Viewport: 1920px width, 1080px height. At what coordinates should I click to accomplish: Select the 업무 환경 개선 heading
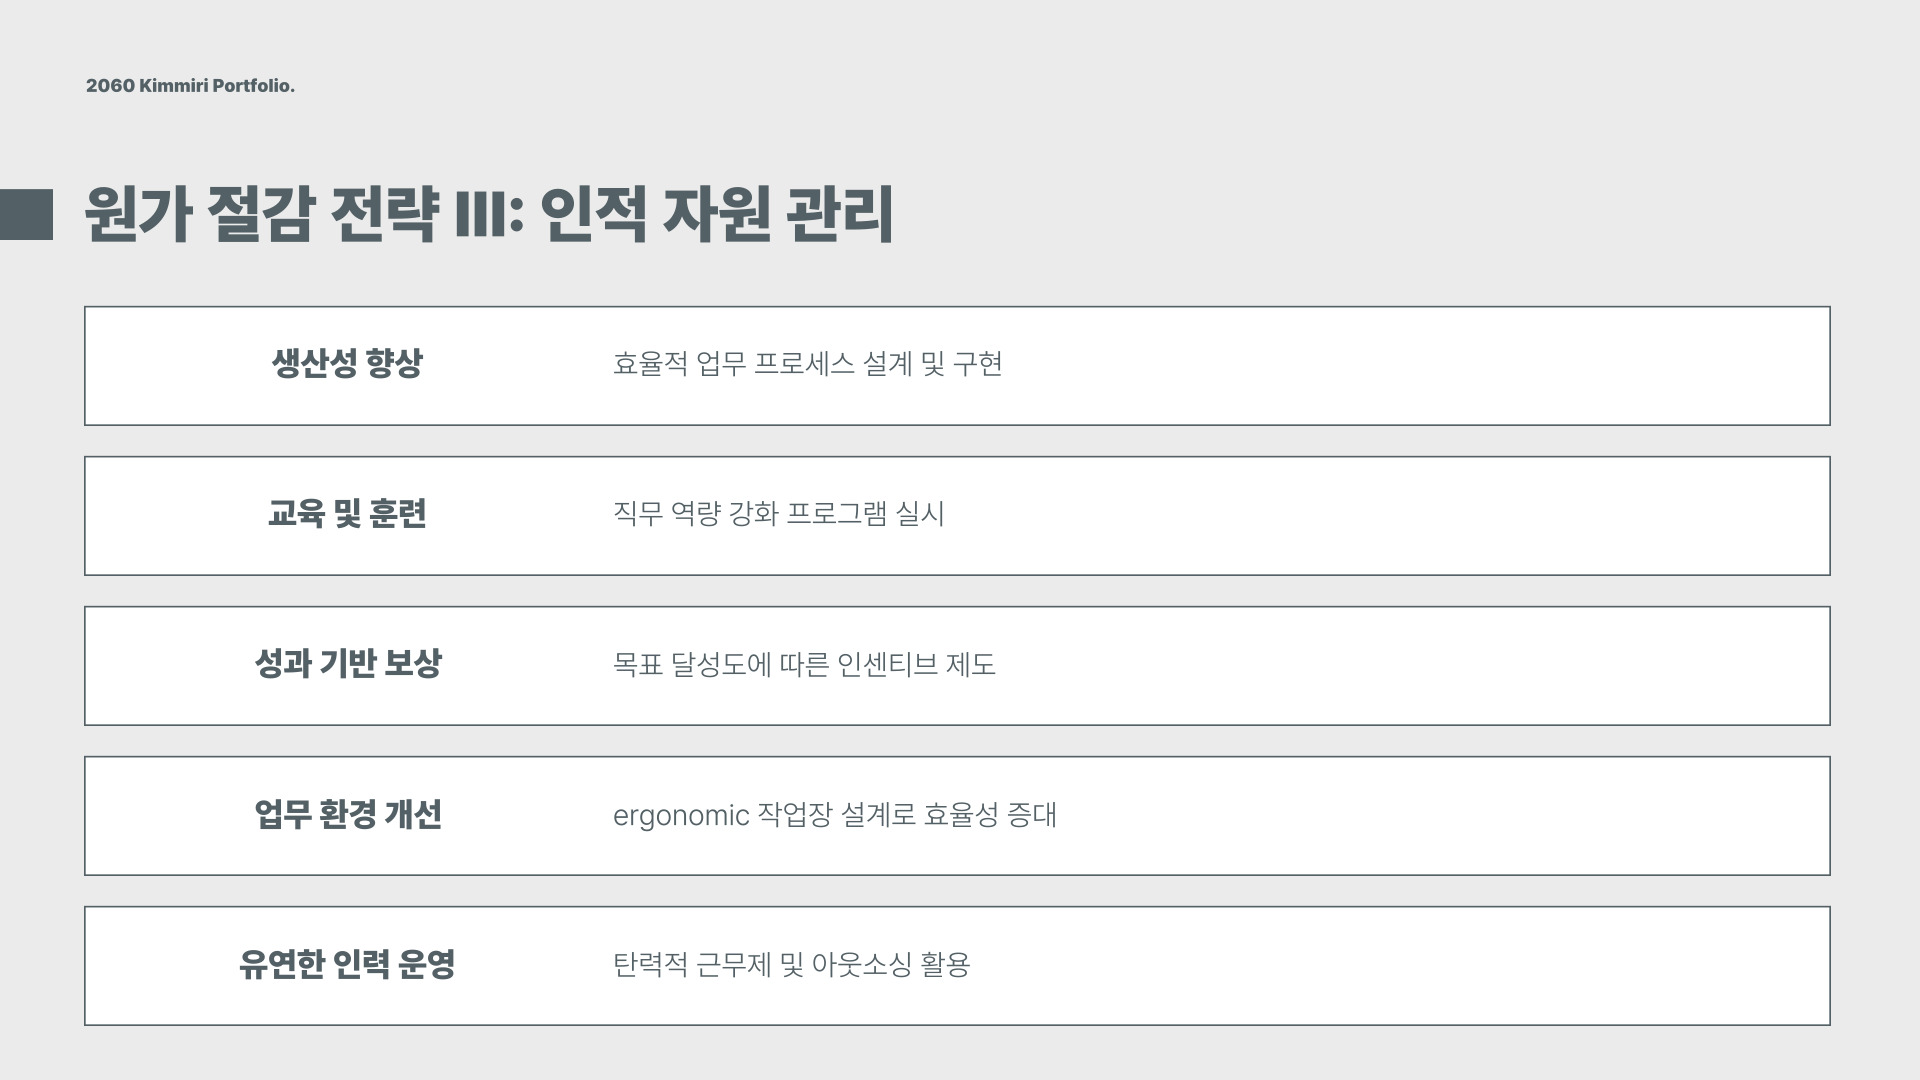(347, 814)
